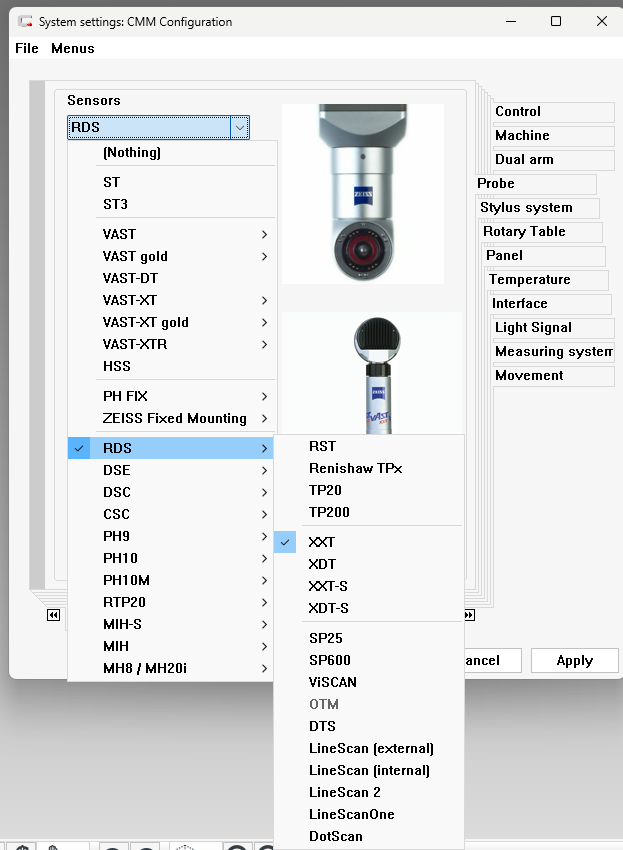Click the RDS sensor head image

(362, 193)
